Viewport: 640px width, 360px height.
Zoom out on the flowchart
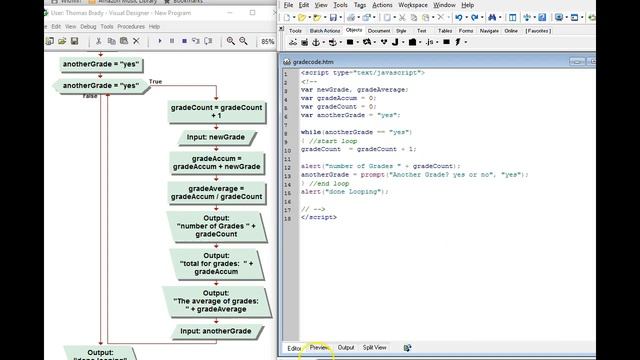[243, 41]
